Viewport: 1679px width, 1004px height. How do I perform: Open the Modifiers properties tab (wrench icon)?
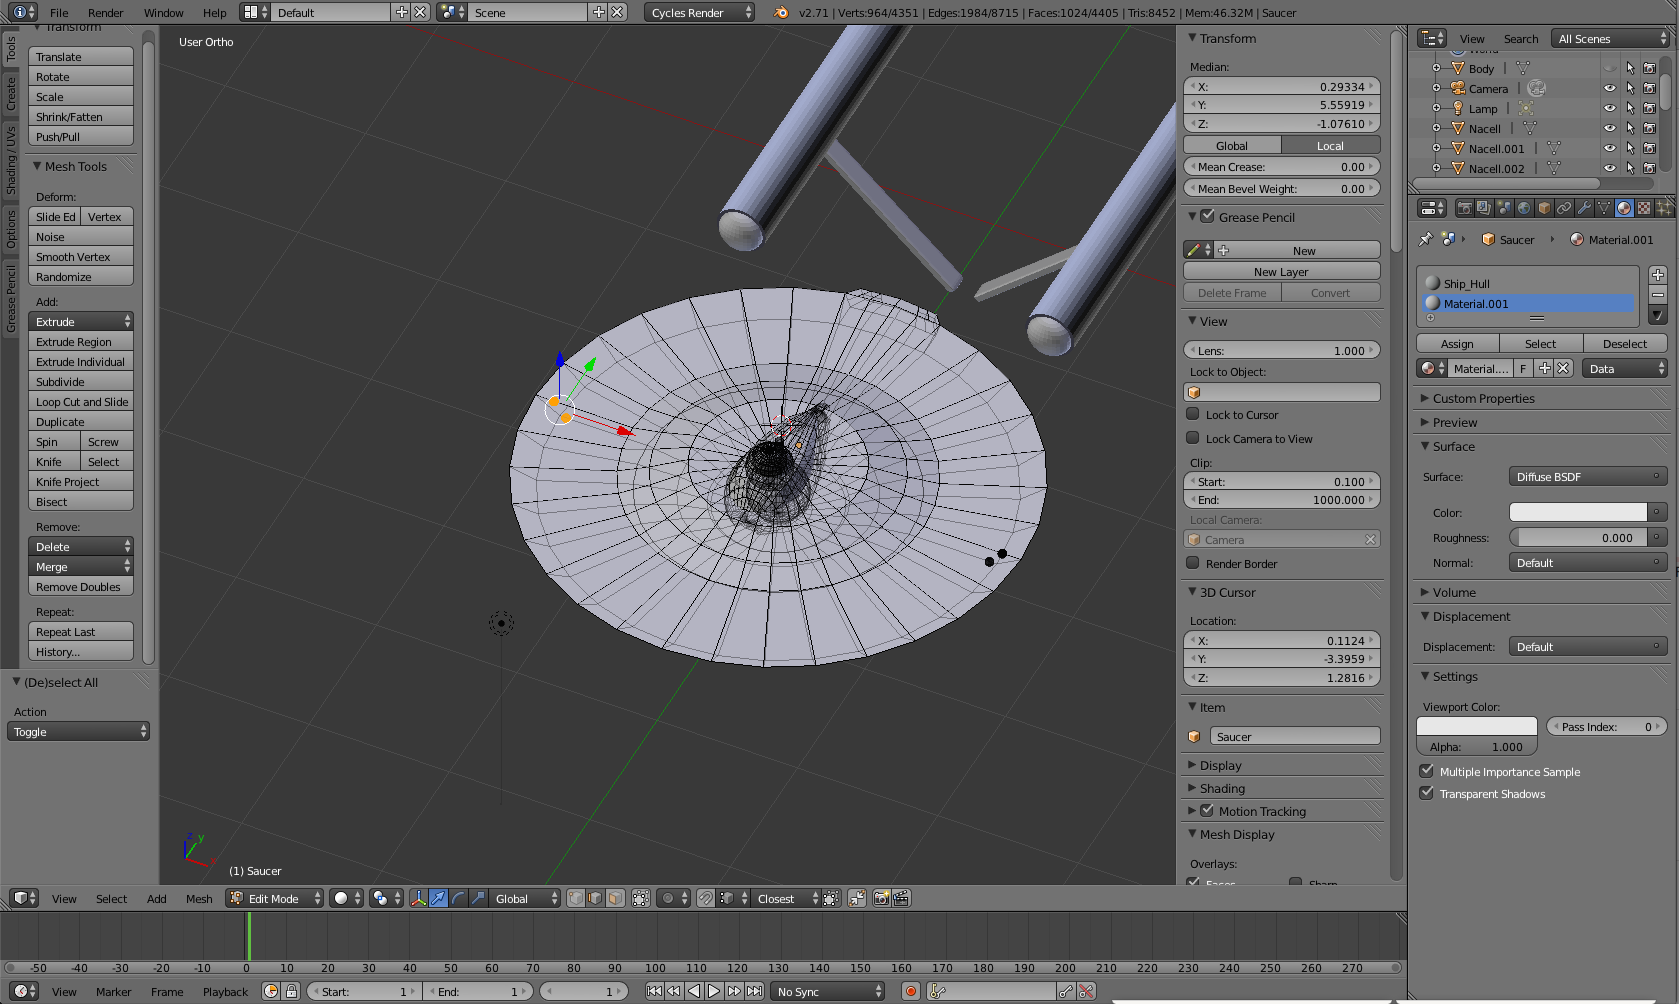[x=1584, y=208]
